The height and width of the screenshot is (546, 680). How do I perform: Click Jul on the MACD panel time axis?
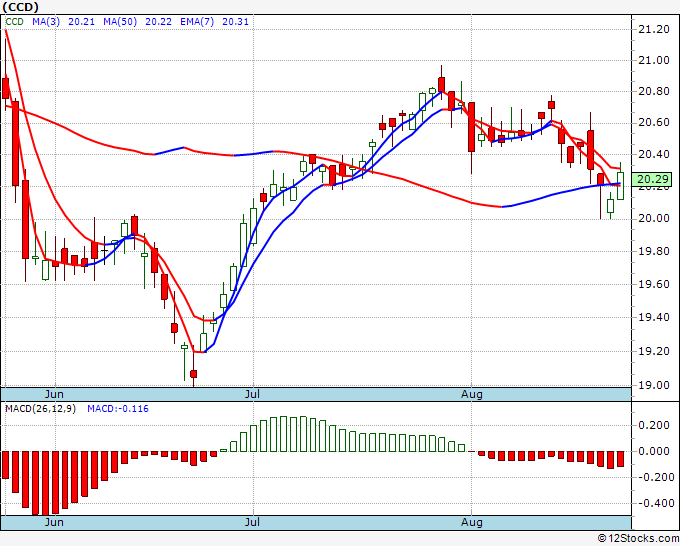click(252, 522)
